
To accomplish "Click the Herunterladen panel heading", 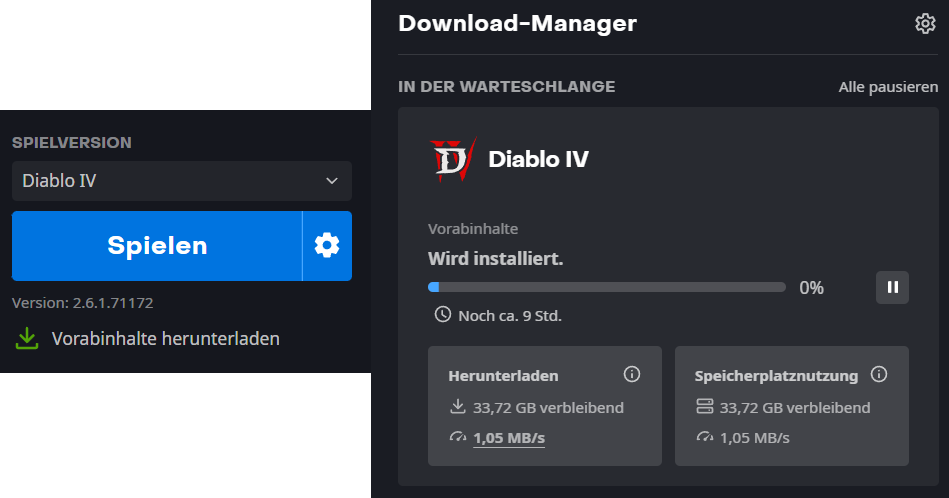I will 503,376.
